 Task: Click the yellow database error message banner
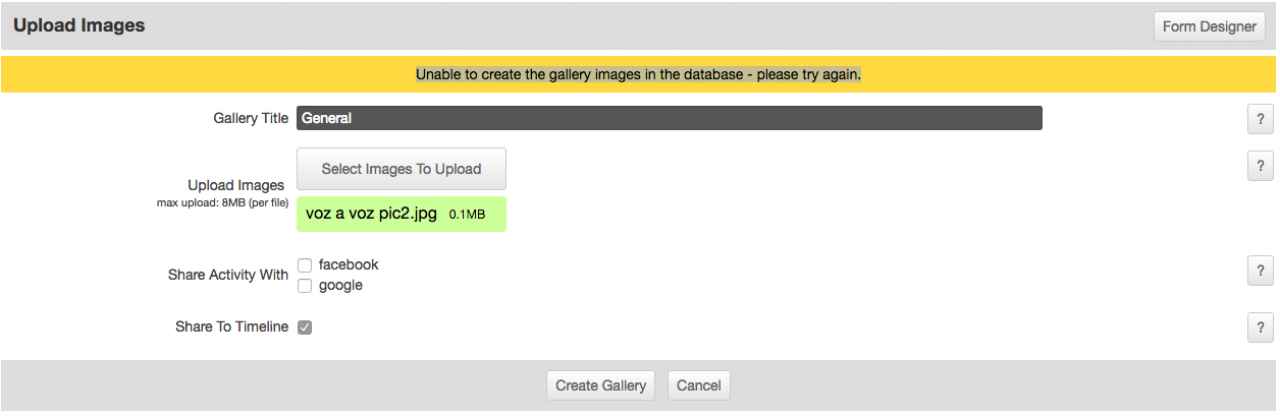[x=639, y=74]
